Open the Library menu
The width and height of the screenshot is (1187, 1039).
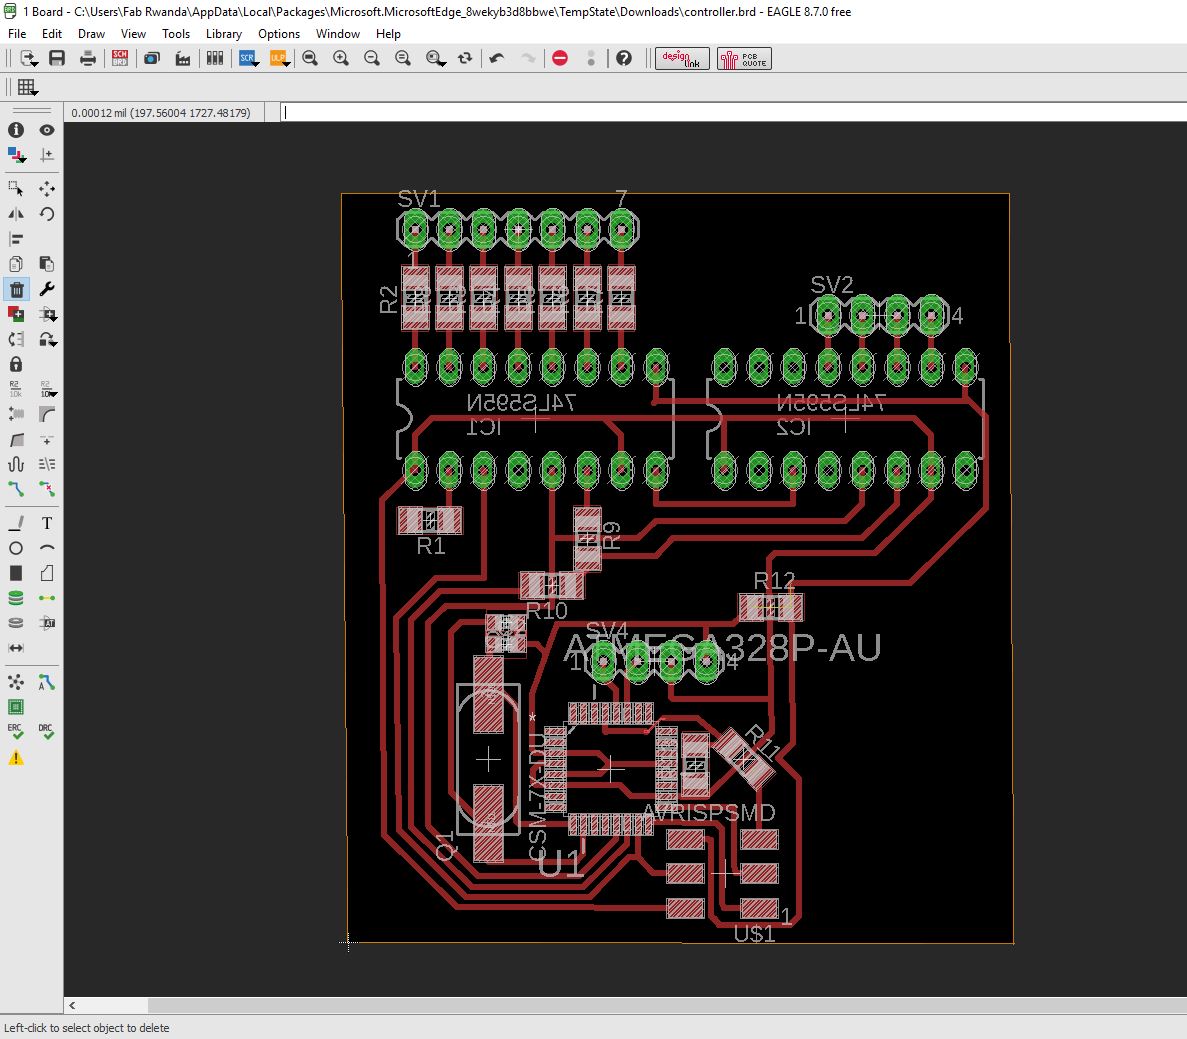pos(223,33)
